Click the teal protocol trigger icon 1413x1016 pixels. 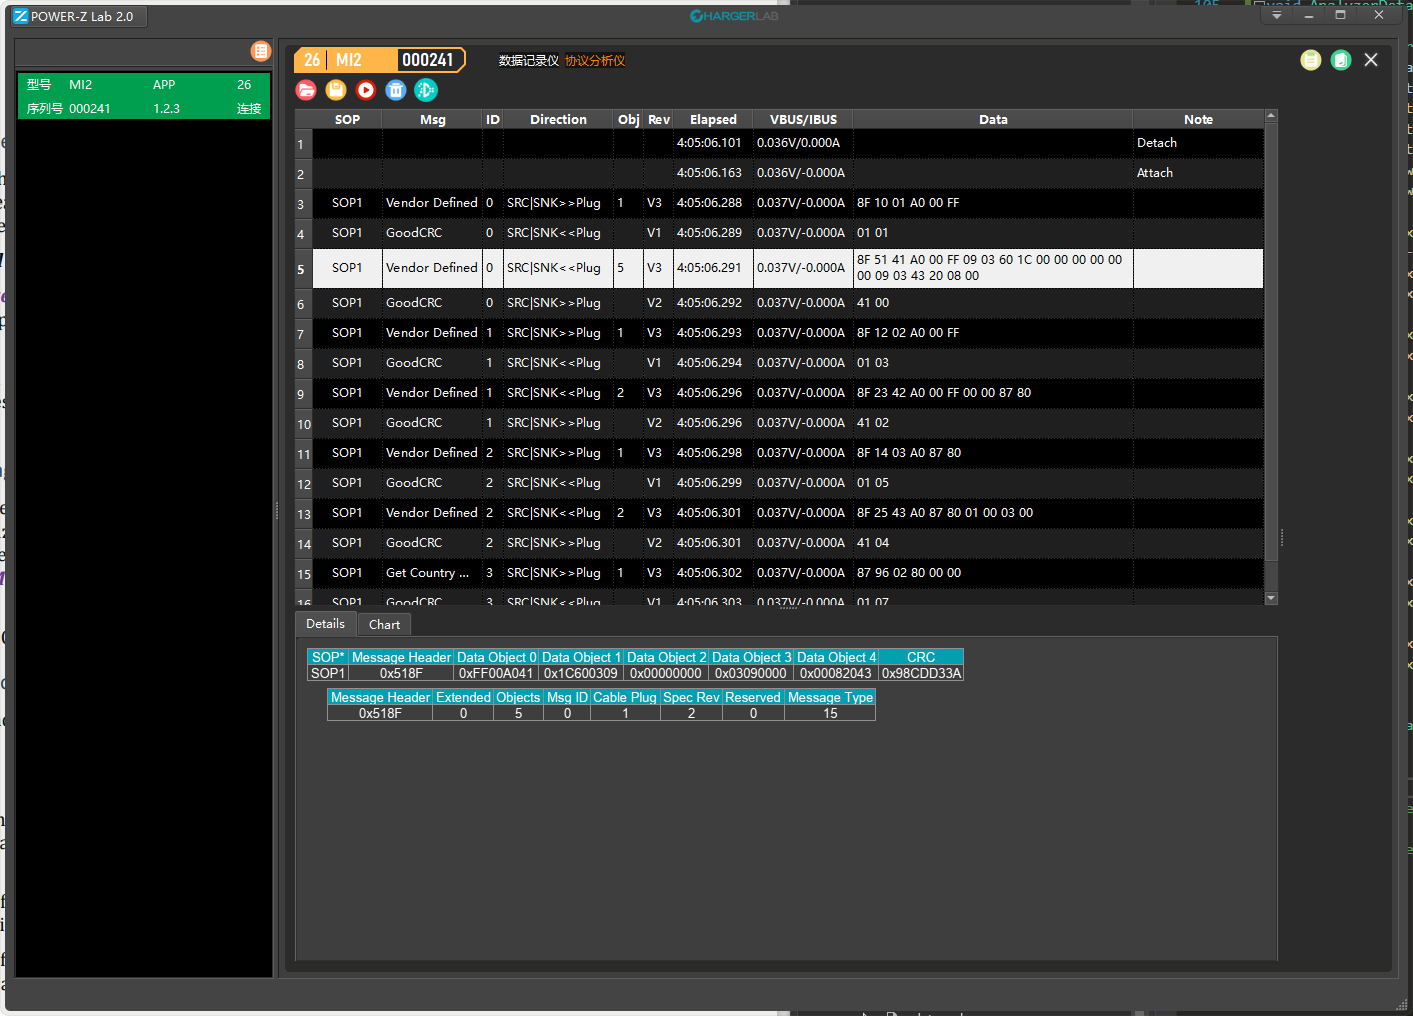tap(426, 90)
